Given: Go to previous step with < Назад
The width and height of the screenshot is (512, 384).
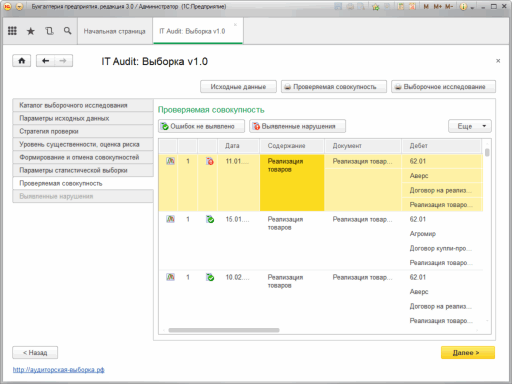Looking at the screenshot, I should 35,353.
